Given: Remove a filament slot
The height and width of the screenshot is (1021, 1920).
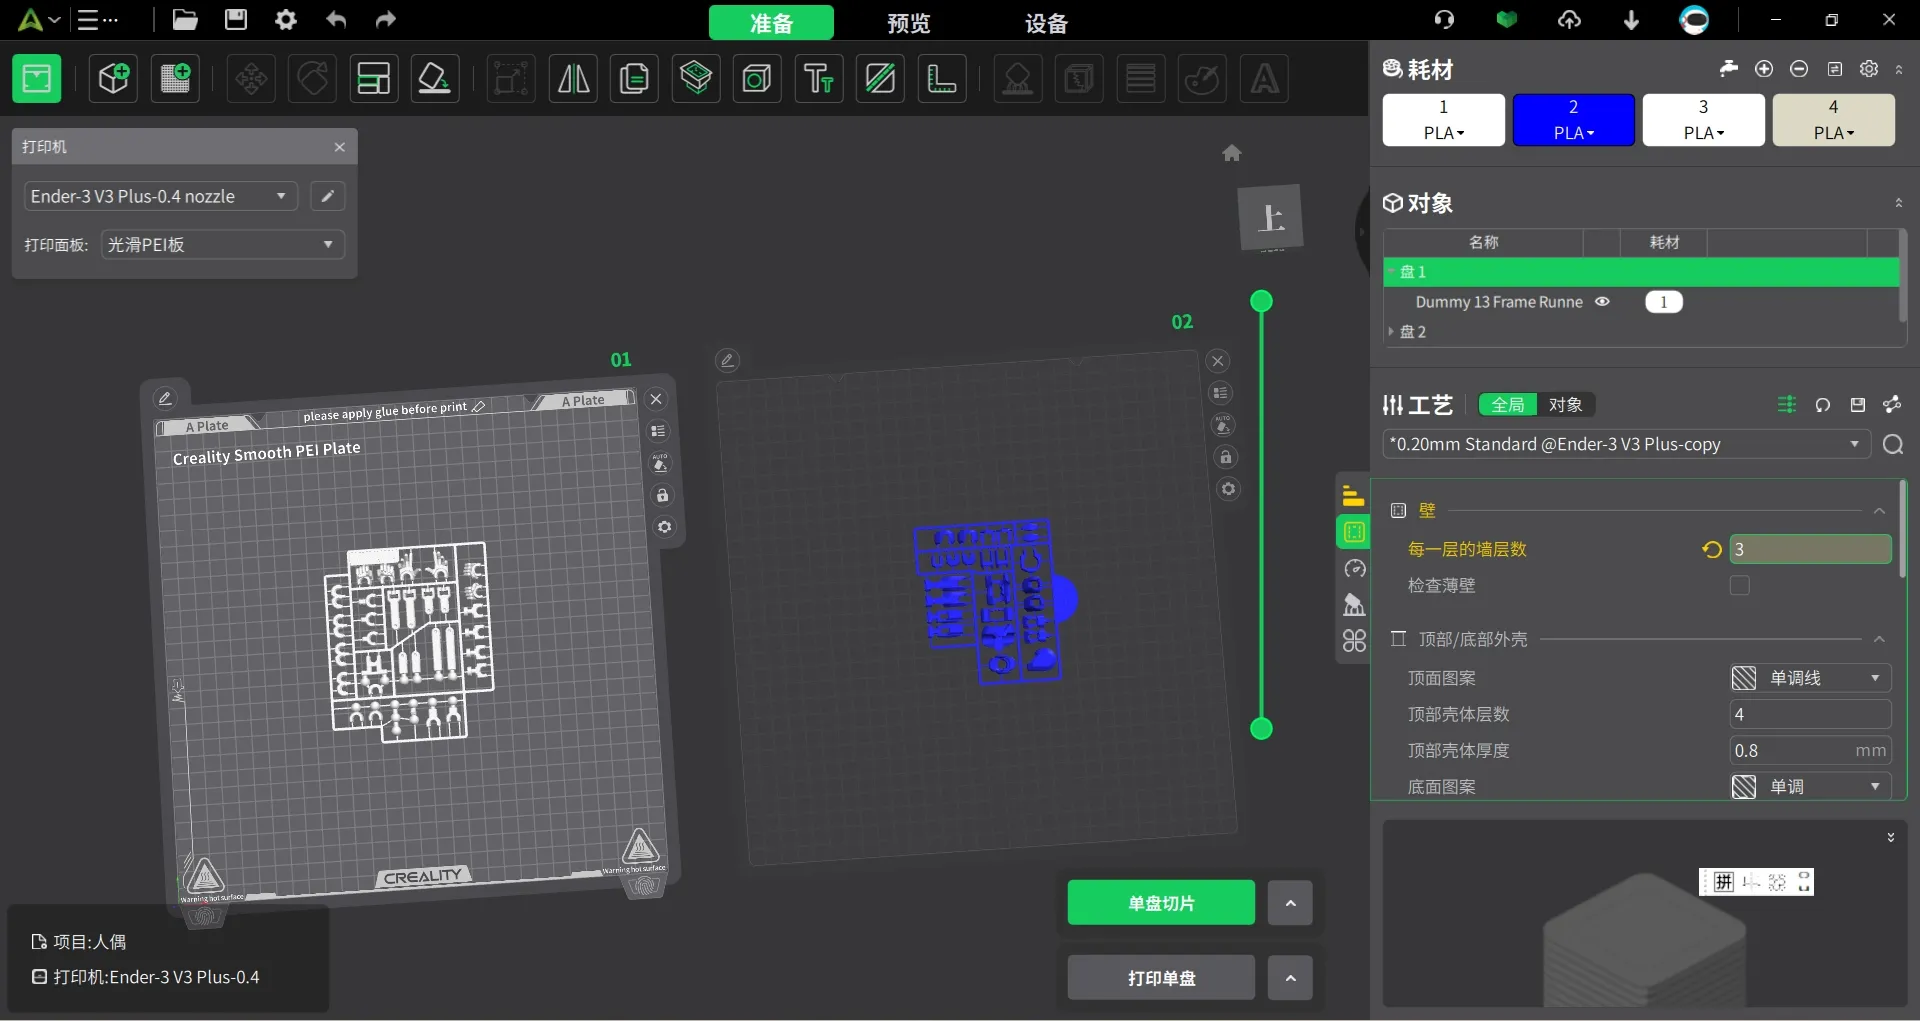Looking at the screenshot, I should pyautogui.click(x=1799, y=68).
